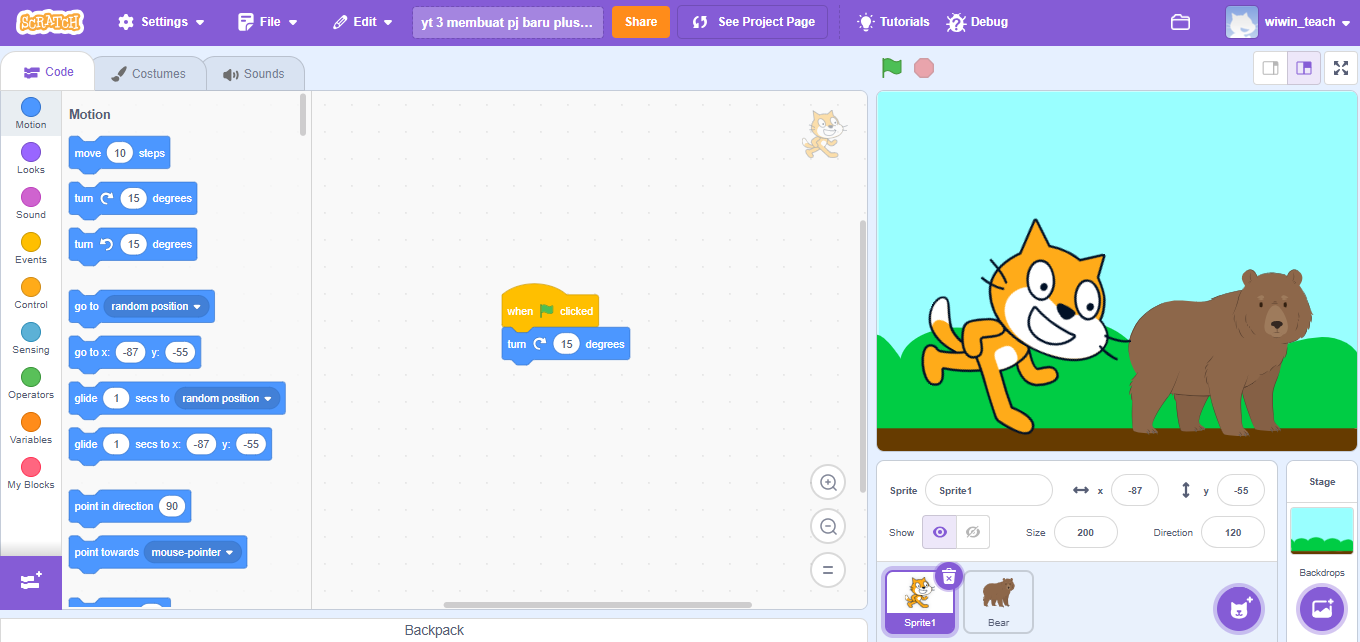Expand the 'point towards mouse-pointer' dropdown
Screen dimensions: 1360x642
[229, 552]
